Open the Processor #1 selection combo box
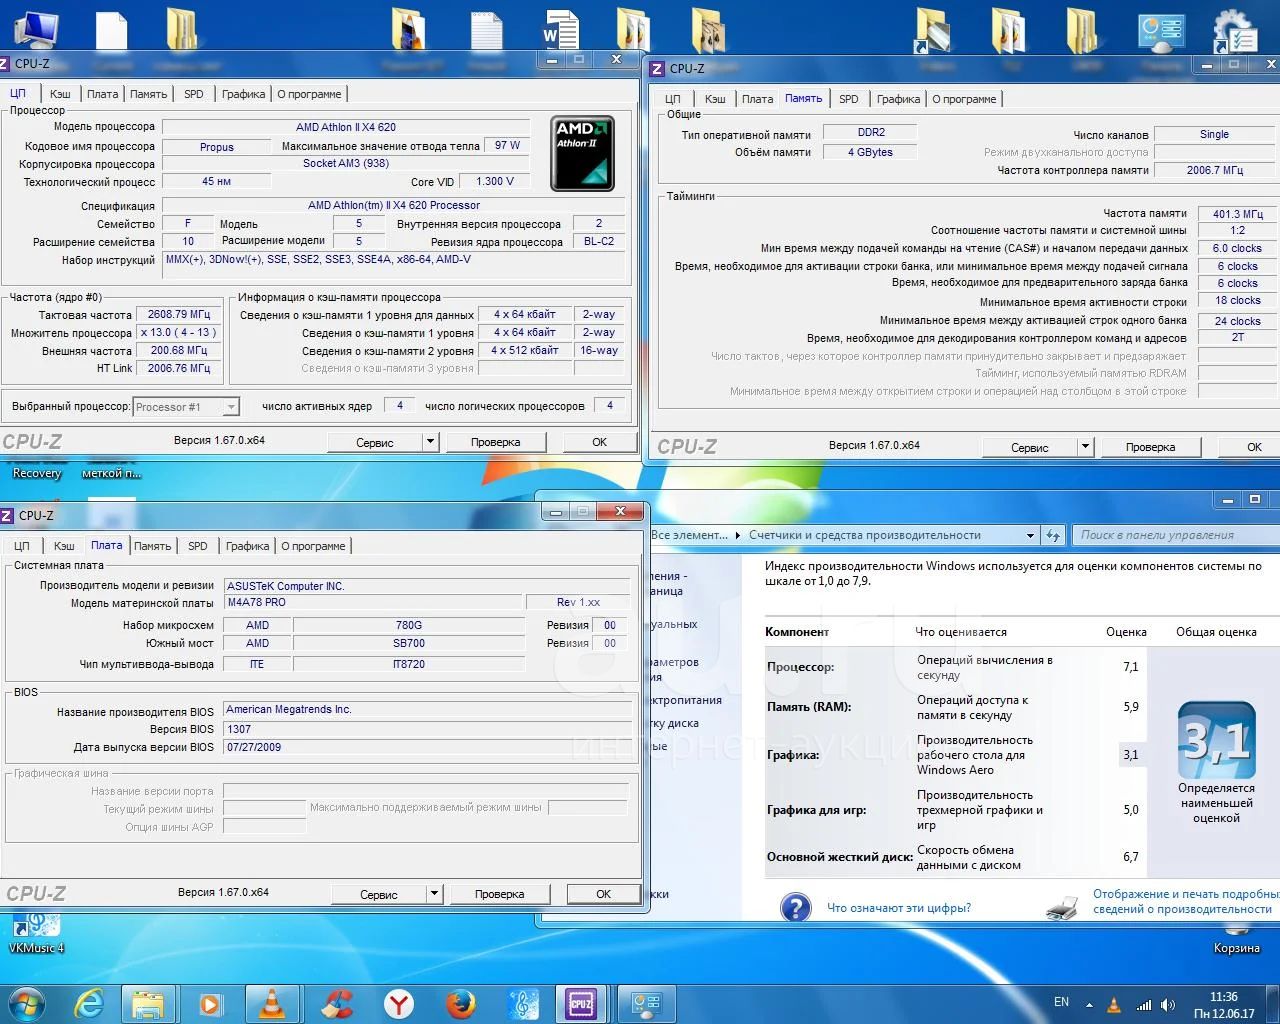This screenshot has height=1024, width=1280. 186,407
